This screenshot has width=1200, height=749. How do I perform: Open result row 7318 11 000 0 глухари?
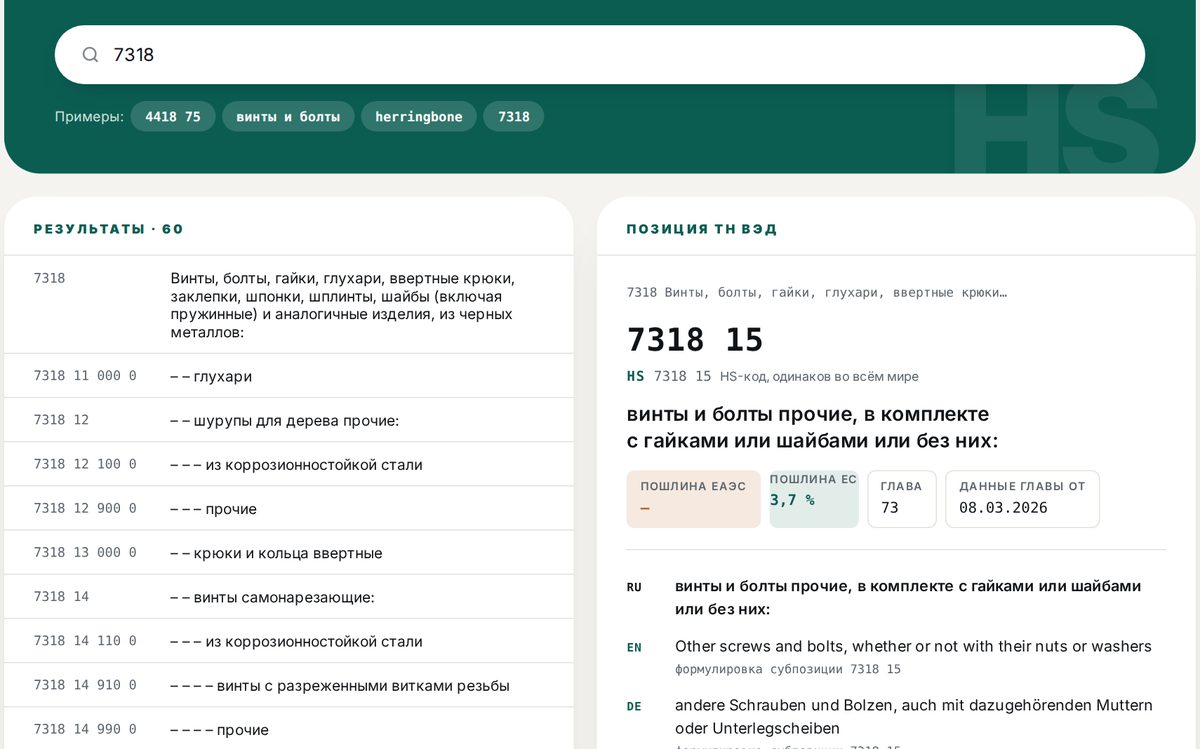(289, 376)
